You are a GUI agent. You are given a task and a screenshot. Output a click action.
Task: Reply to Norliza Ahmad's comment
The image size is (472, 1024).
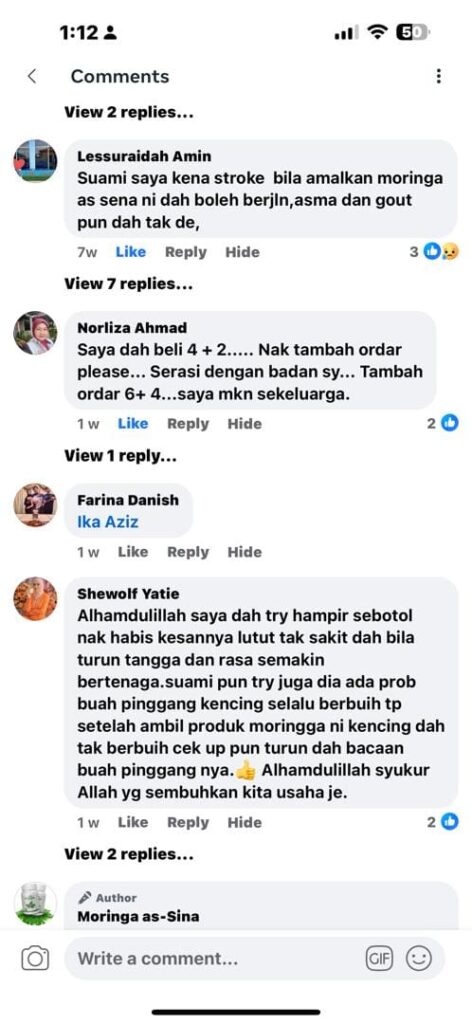(x=188, y=424)
